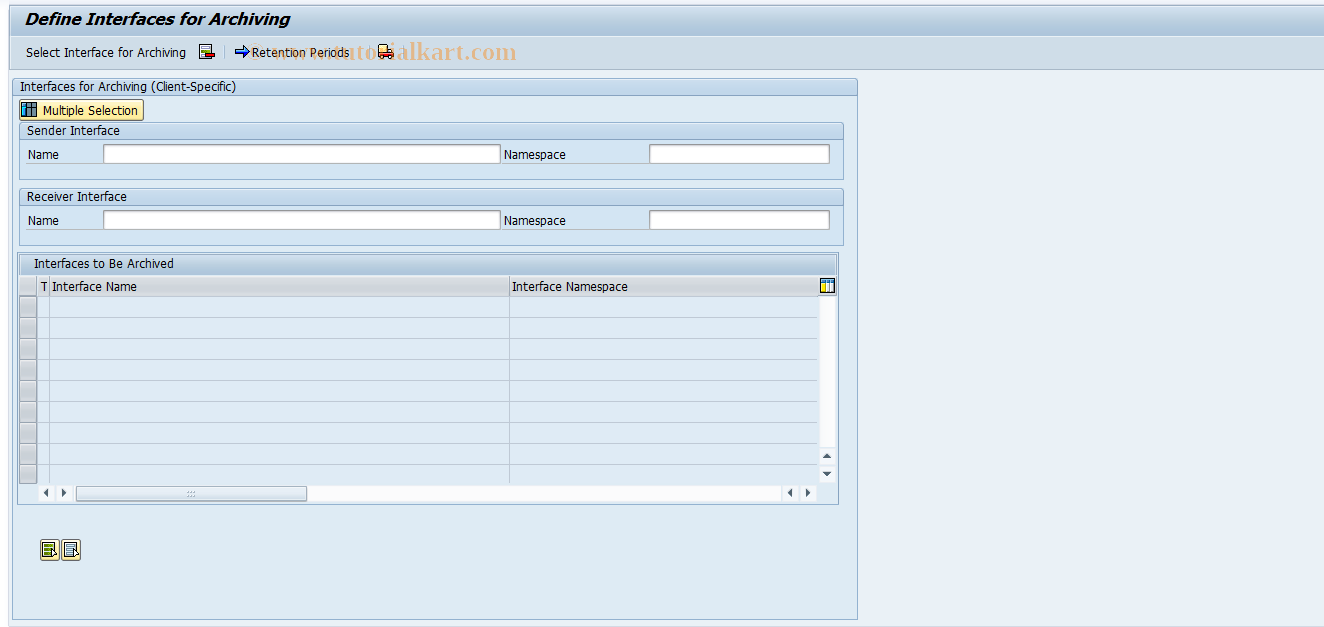Click the Sender Interface group title

[73, 131]
